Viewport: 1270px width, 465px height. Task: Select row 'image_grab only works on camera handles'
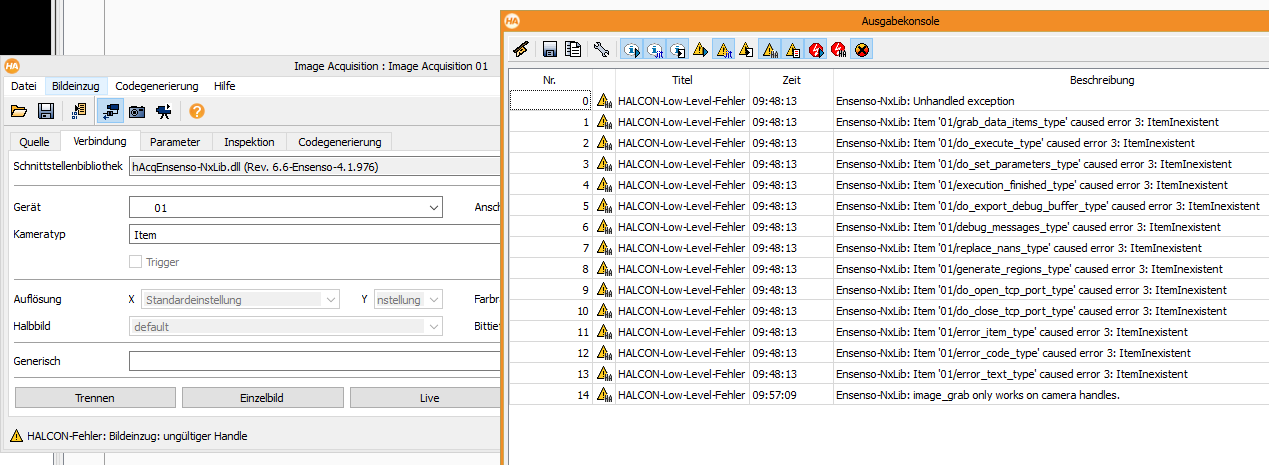click(888, 395)
